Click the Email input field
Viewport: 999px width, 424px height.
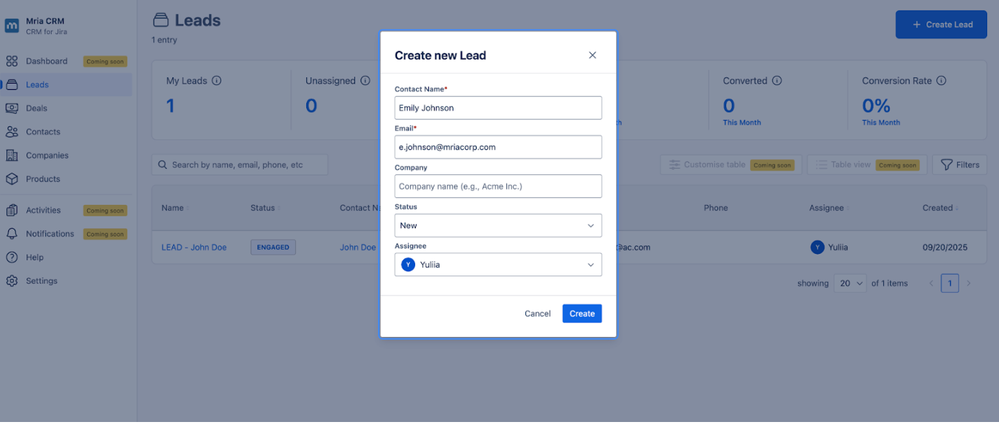[x=498, y=147]
